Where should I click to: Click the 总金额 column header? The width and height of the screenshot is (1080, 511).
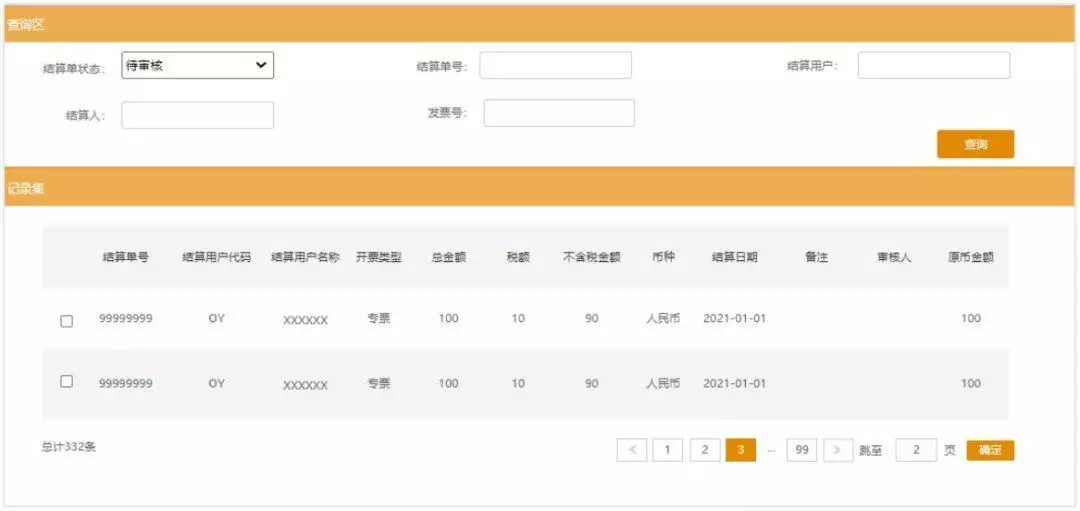coord(448,258)
